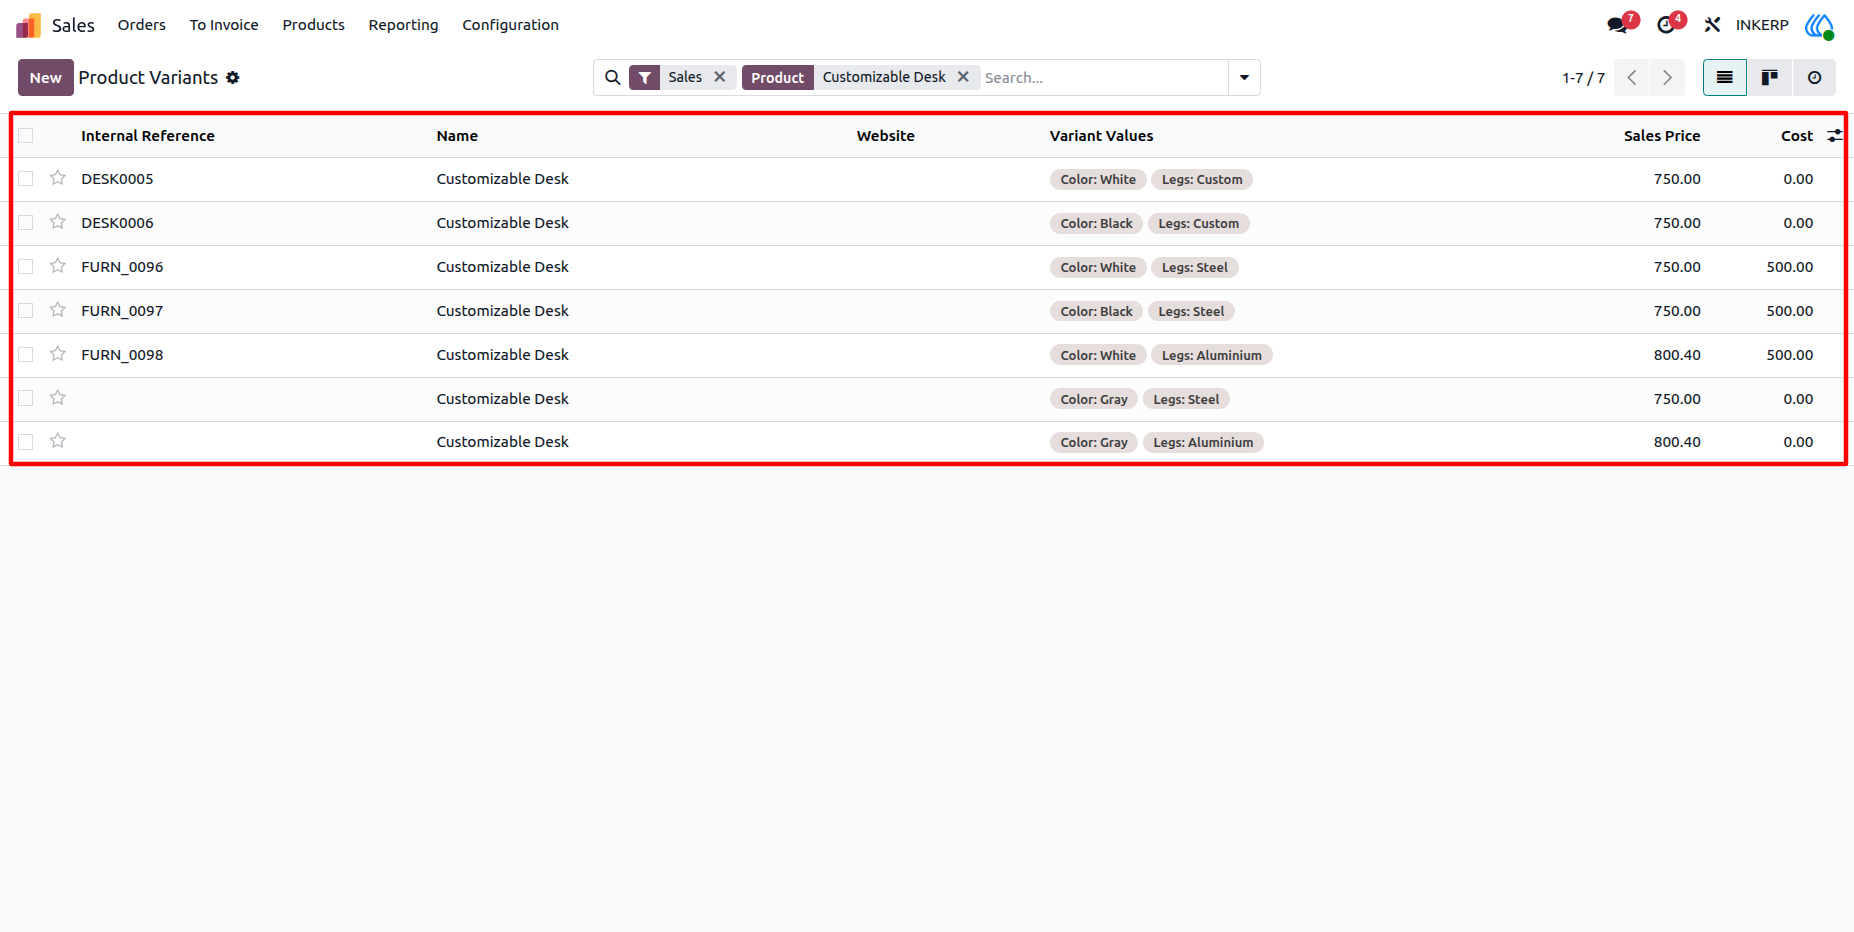Click the Legs: Aluminium tag in FURN_0098 row
1854x932 pixels.
point(1212,355)
